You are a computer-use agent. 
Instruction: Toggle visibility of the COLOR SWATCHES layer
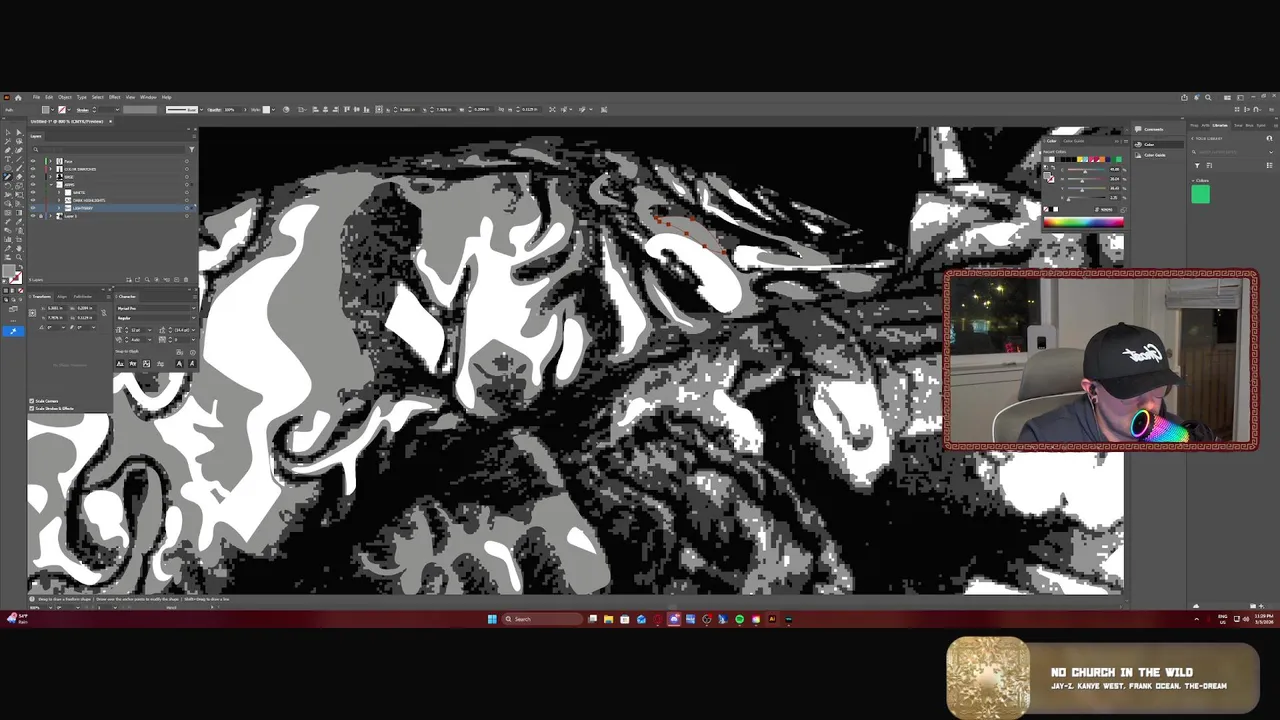click(33, 169)
